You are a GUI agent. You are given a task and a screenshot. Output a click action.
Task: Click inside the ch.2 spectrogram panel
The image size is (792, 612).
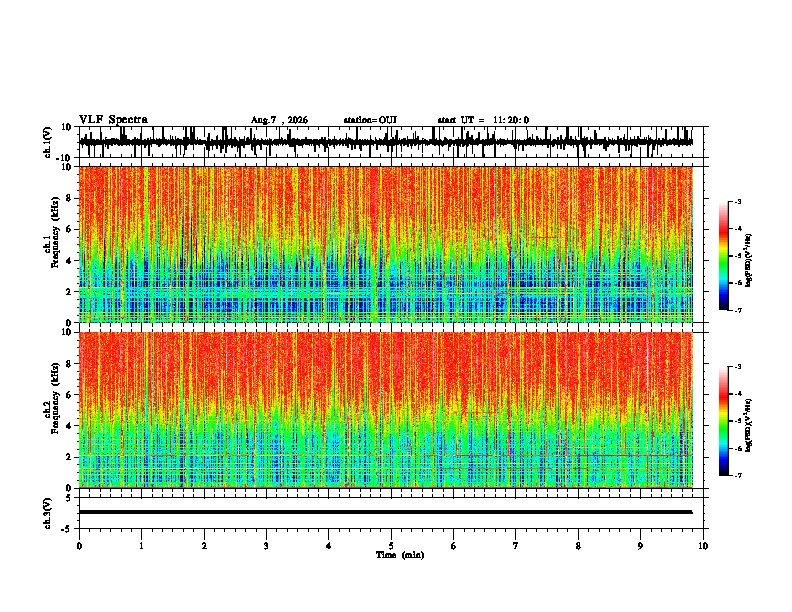(385, 410)
